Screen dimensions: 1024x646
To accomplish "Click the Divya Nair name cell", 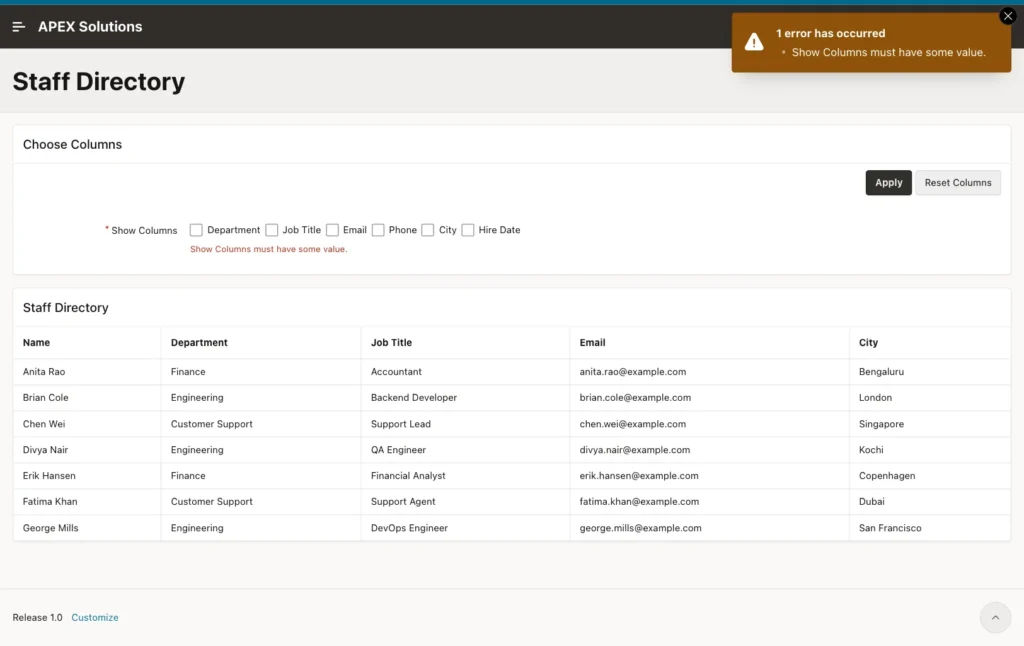I will coord(87,449).
